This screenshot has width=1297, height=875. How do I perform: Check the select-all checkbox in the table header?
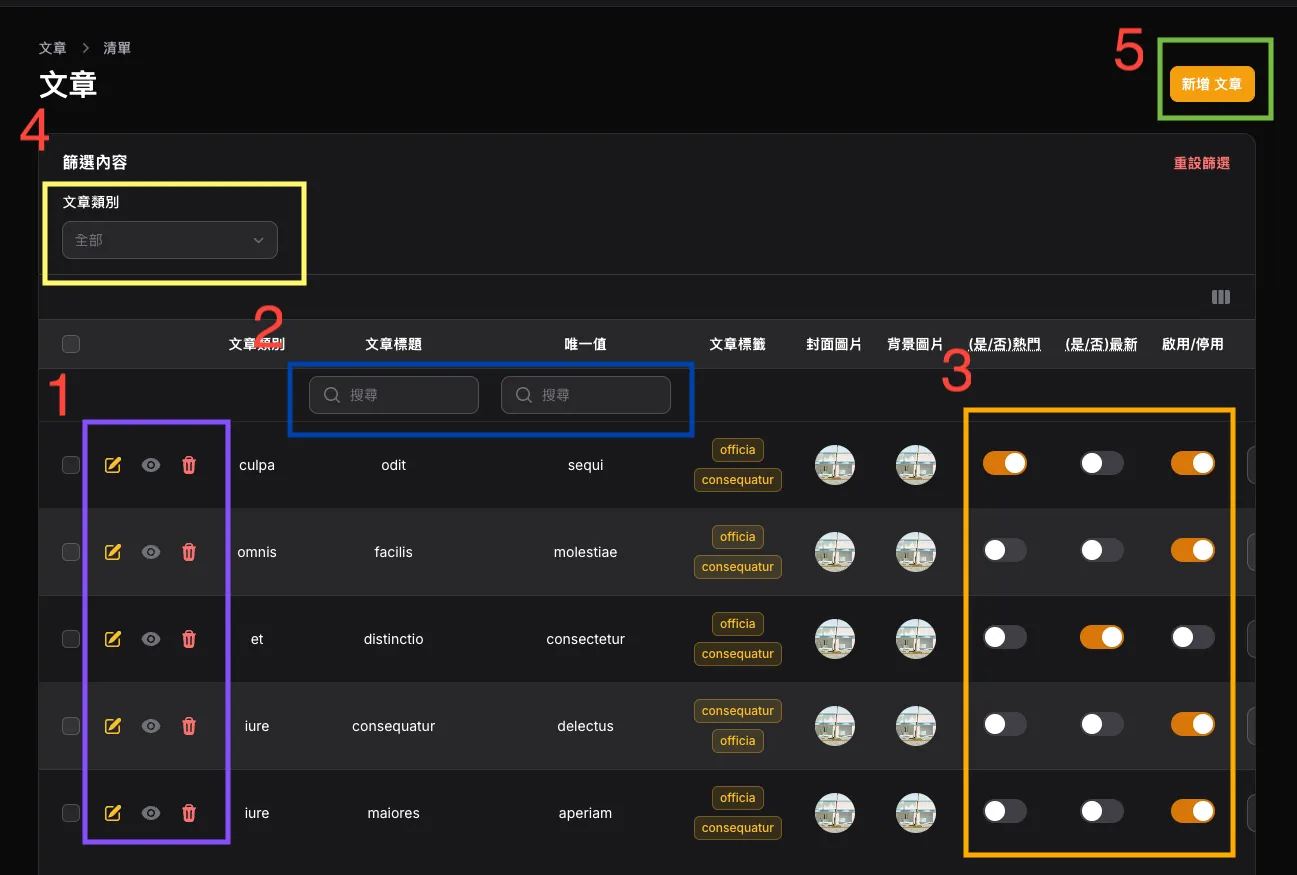[70, 343]
